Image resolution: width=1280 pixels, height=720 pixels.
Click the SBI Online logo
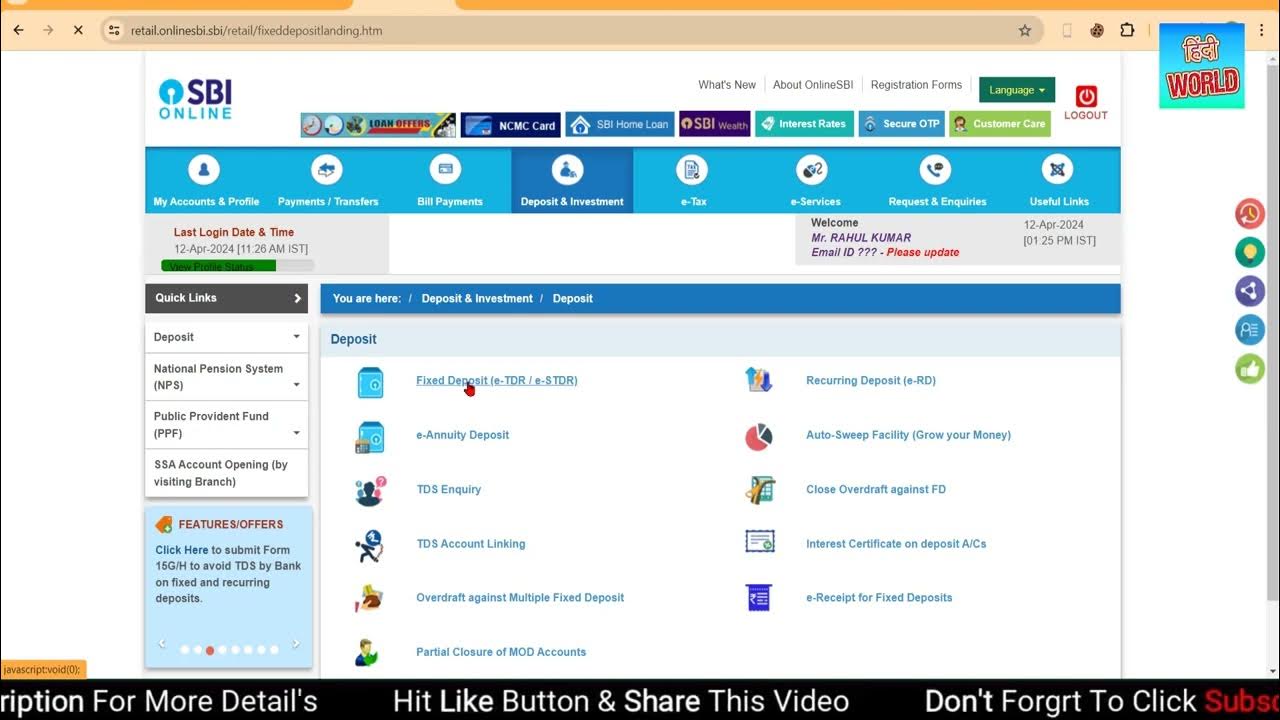coord(195,100)
